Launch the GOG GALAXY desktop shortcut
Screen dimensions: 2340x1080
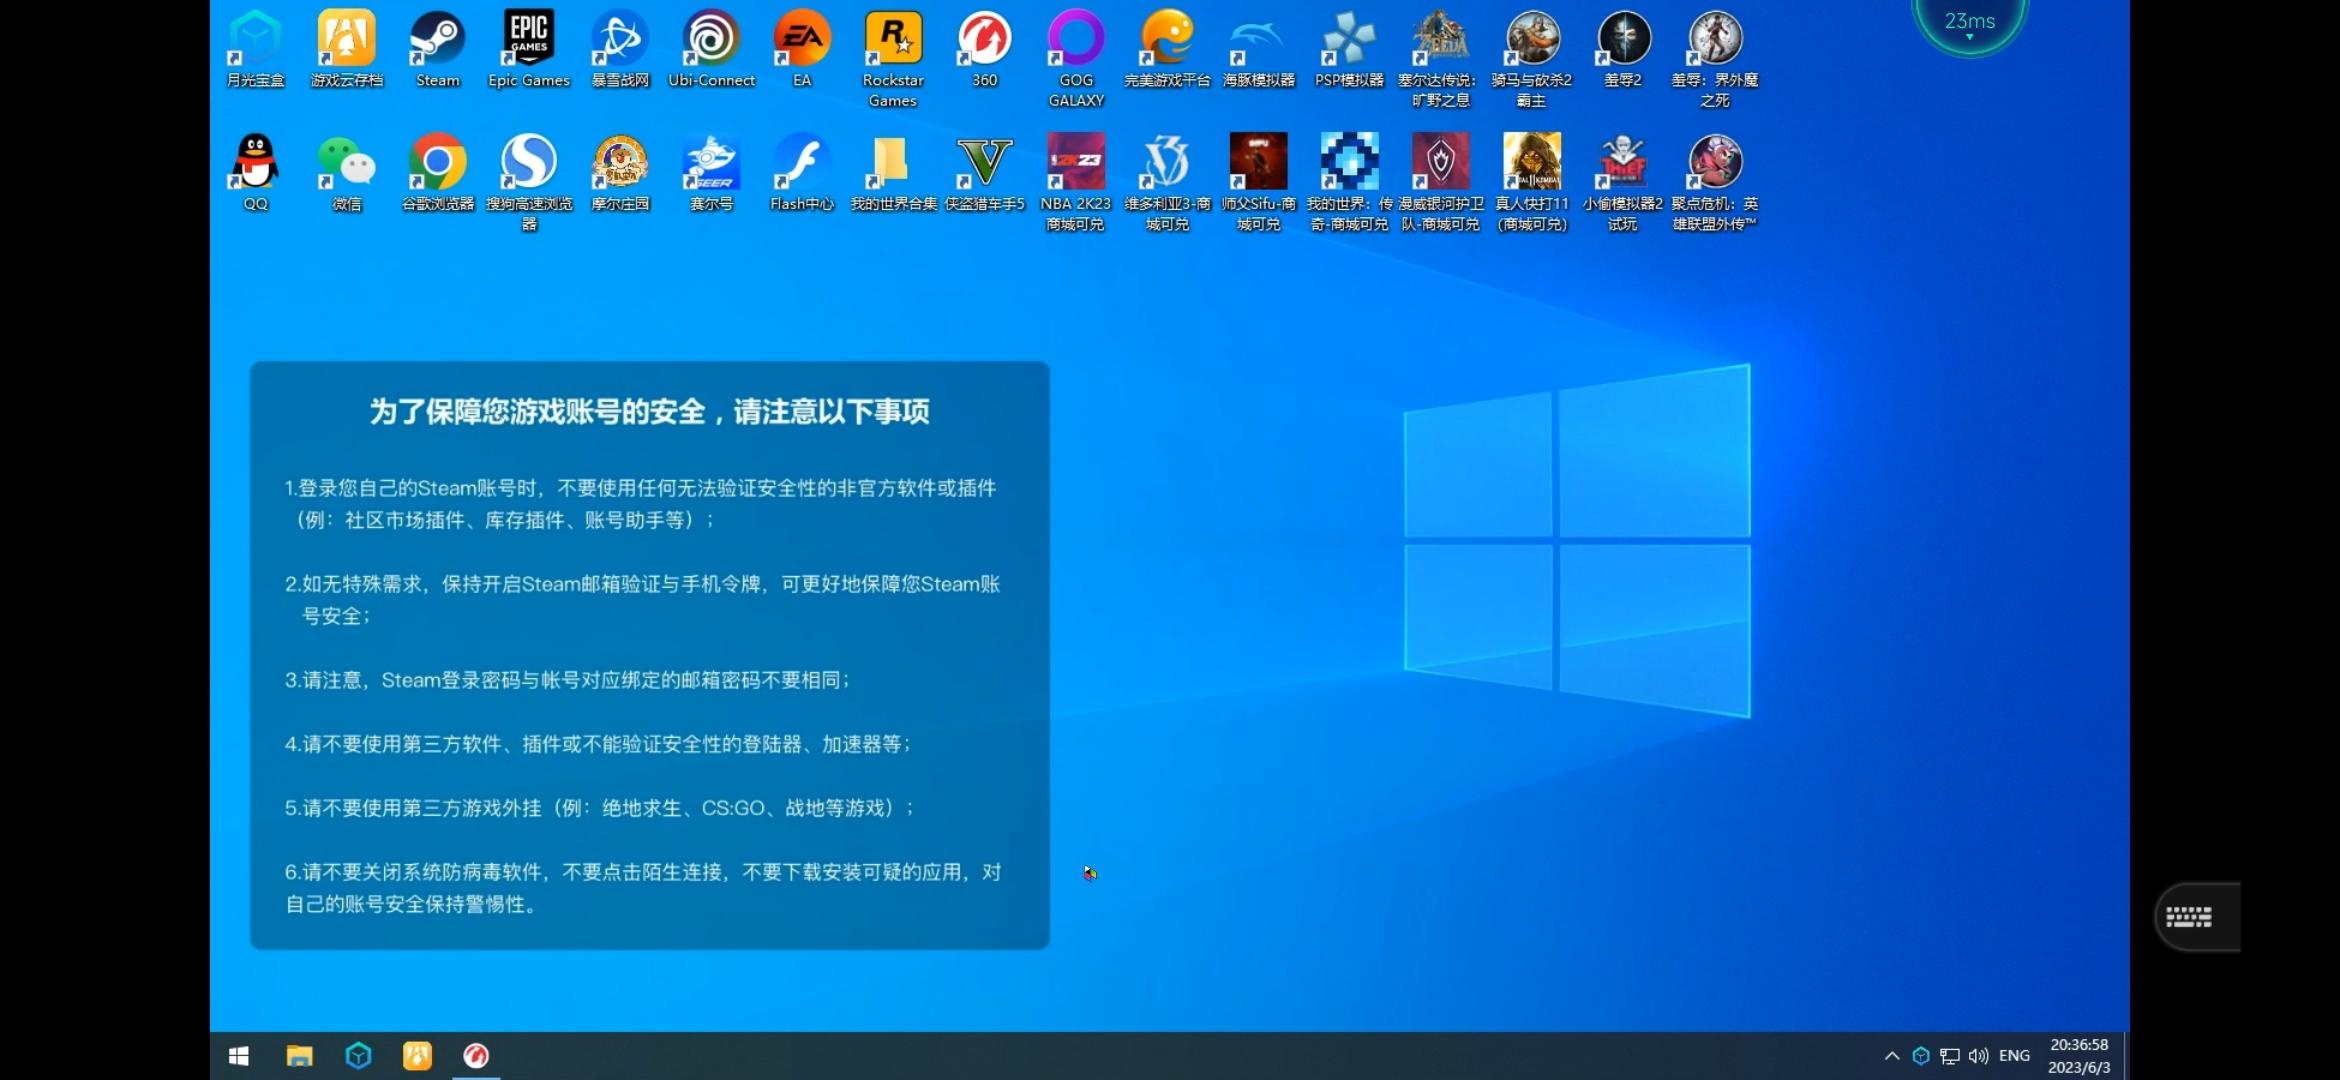click(x=1076, y=59)
